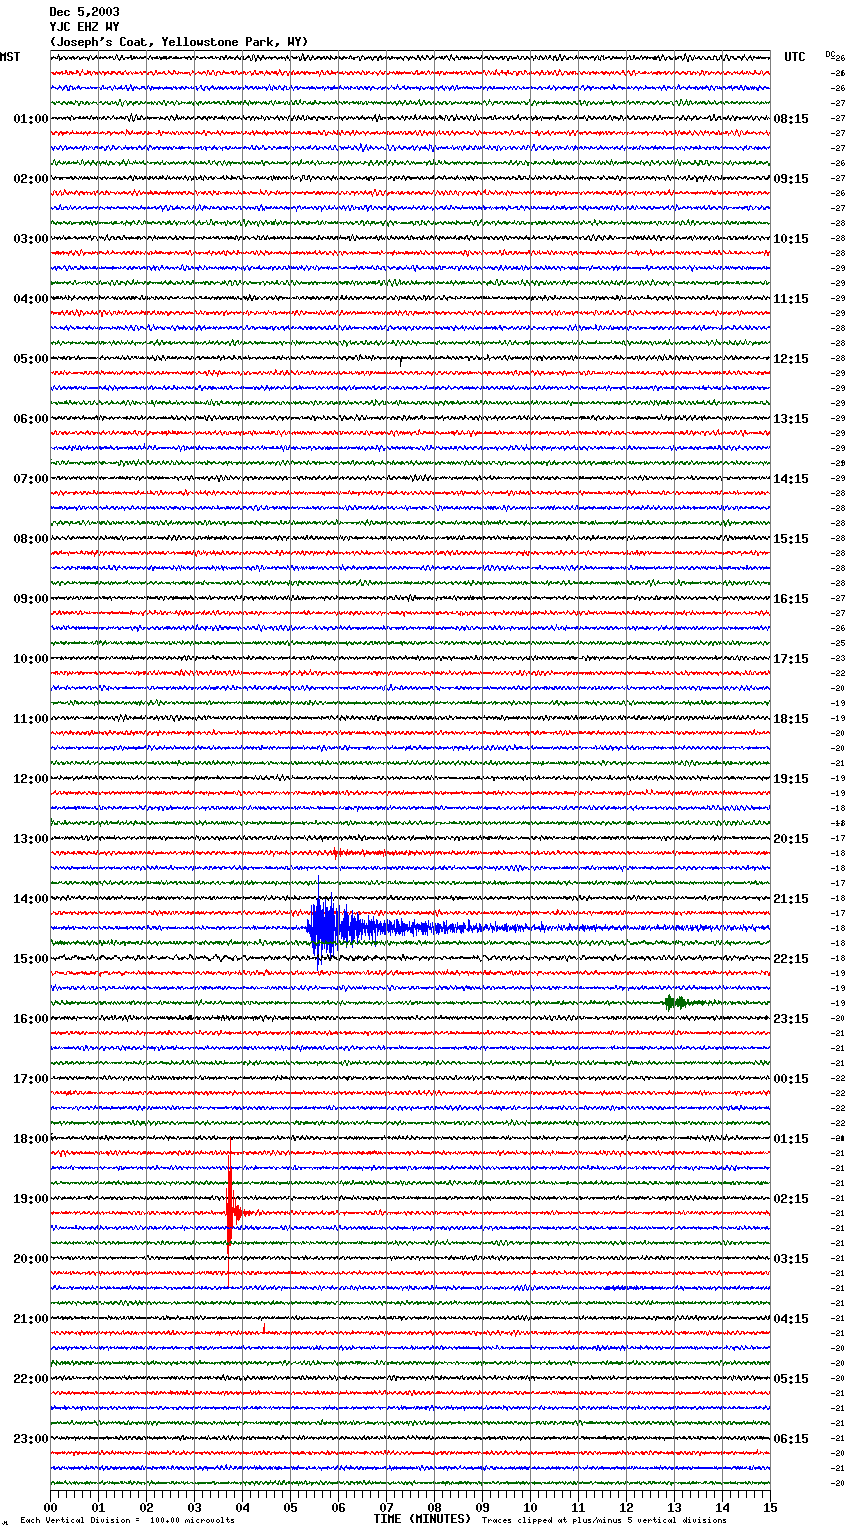Viewport: 850px width, 1534px height.
Task: Click the 13 minute tick label
Action: [x=674, y=1507]
